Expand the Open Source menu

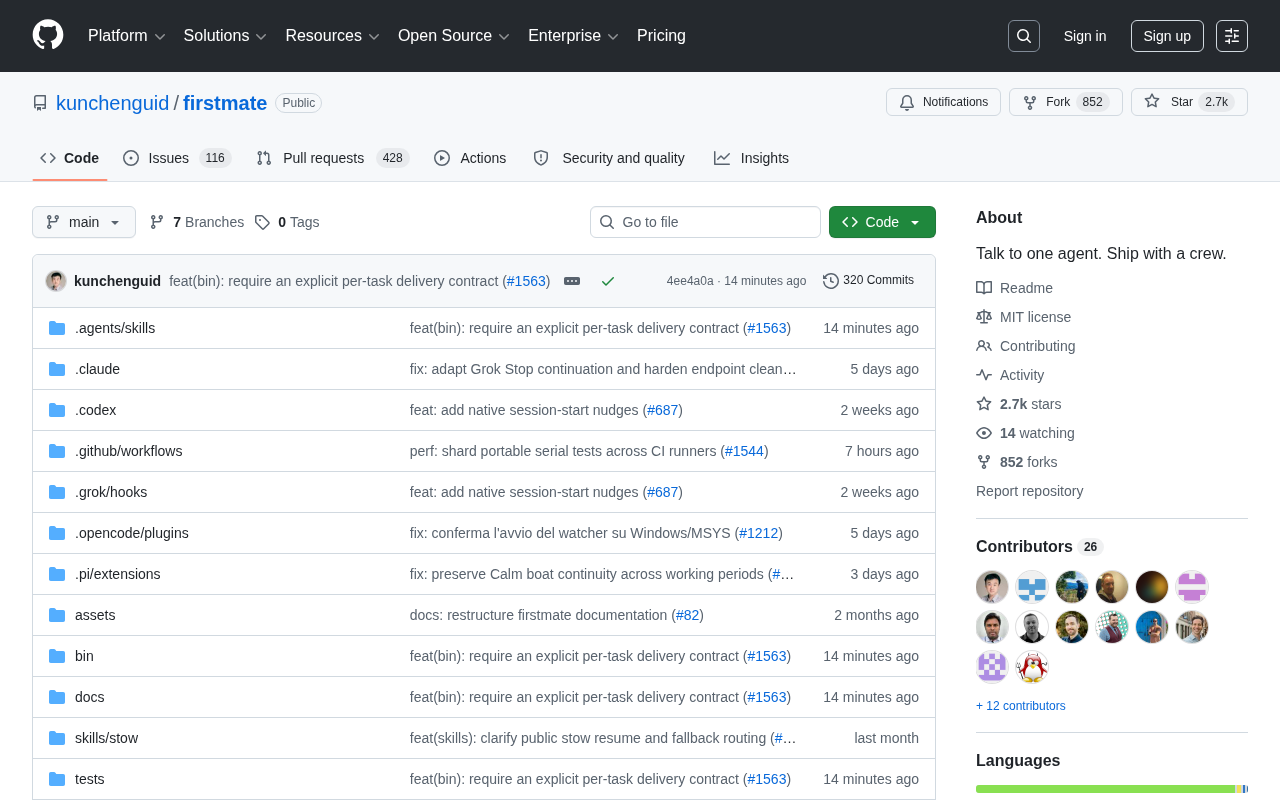(x=454, y=36)
